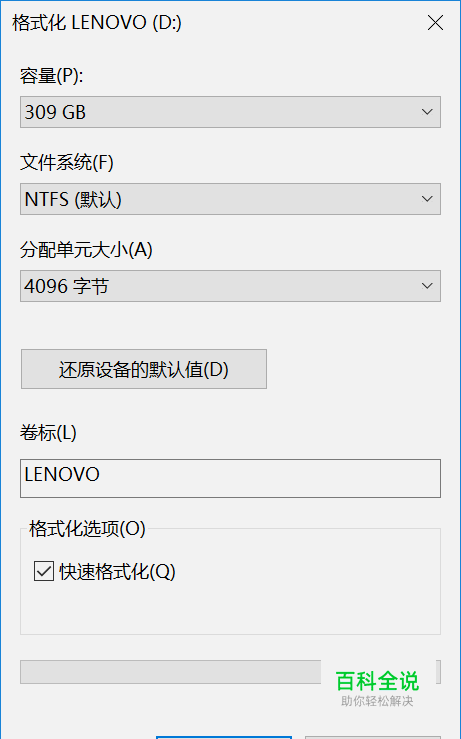Click the 格式化 LENOVO (D:) title bar text

[97, 23]
